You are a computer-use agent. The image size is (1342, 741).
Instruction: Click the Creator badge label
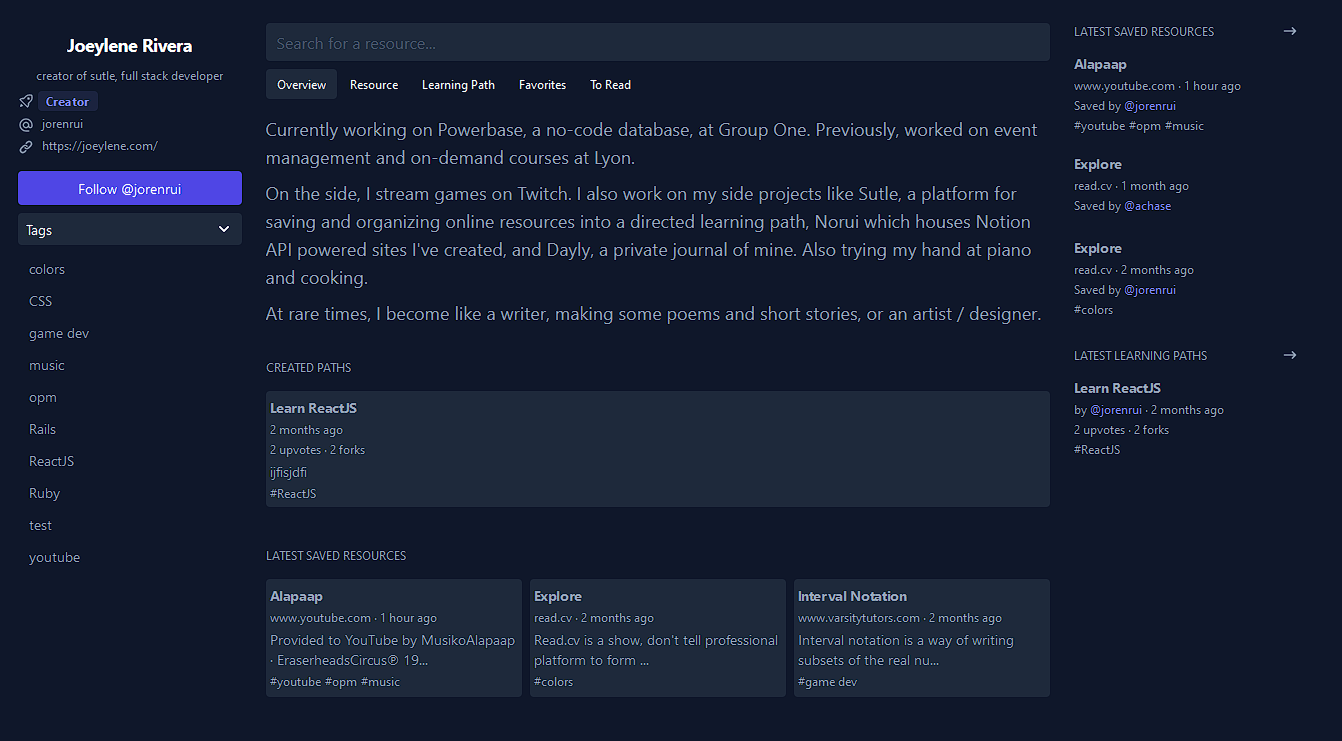coord(66,101)
